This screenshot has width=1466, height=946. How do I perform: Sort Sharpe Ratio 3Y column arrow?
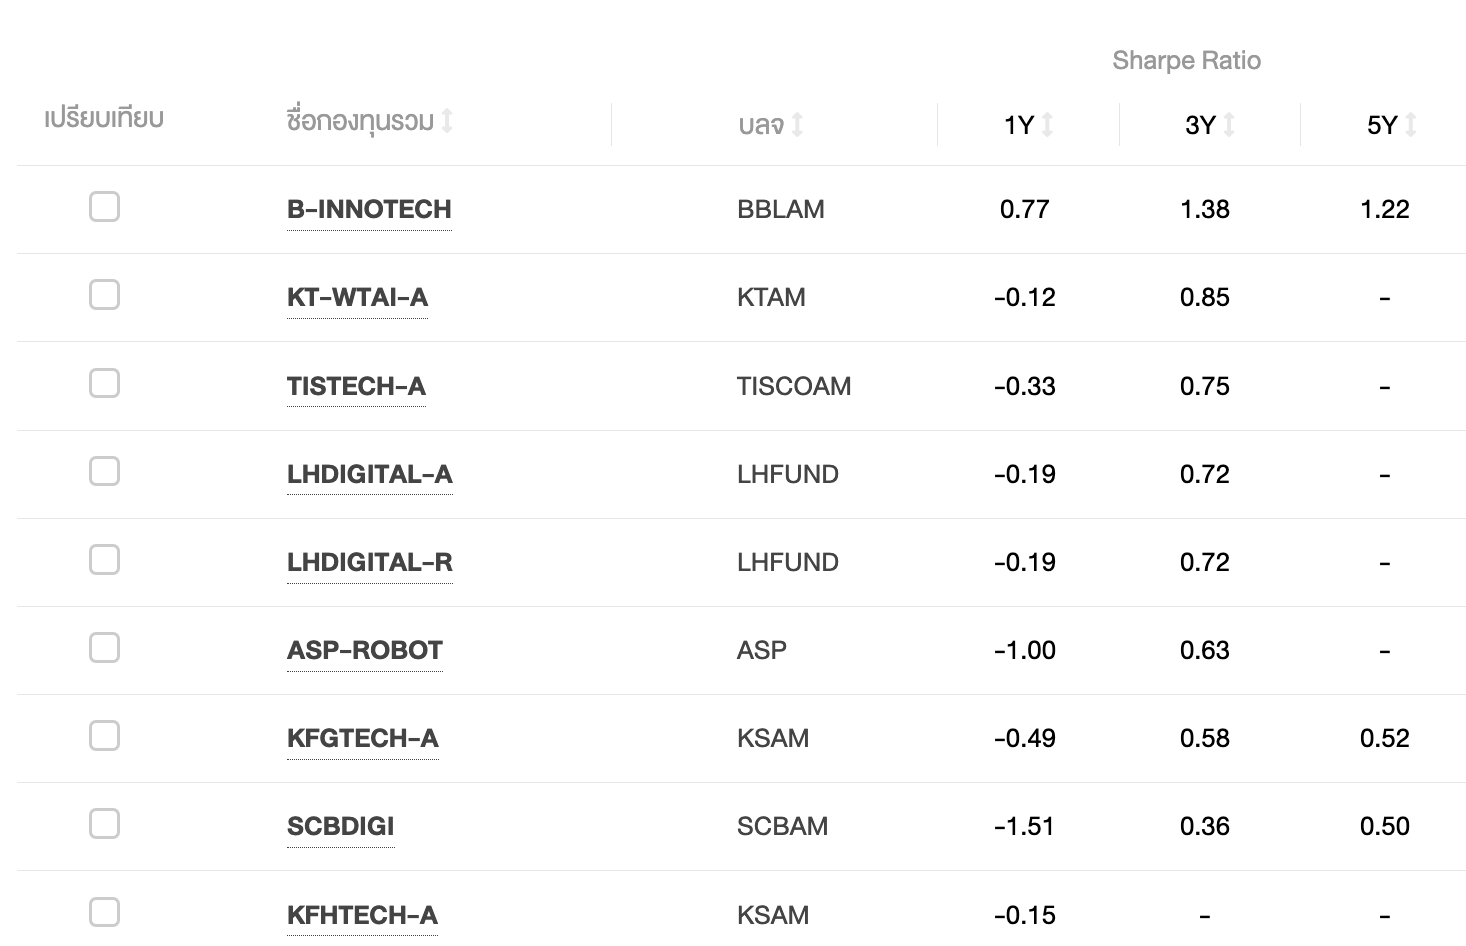click(x=1229, y=125)
